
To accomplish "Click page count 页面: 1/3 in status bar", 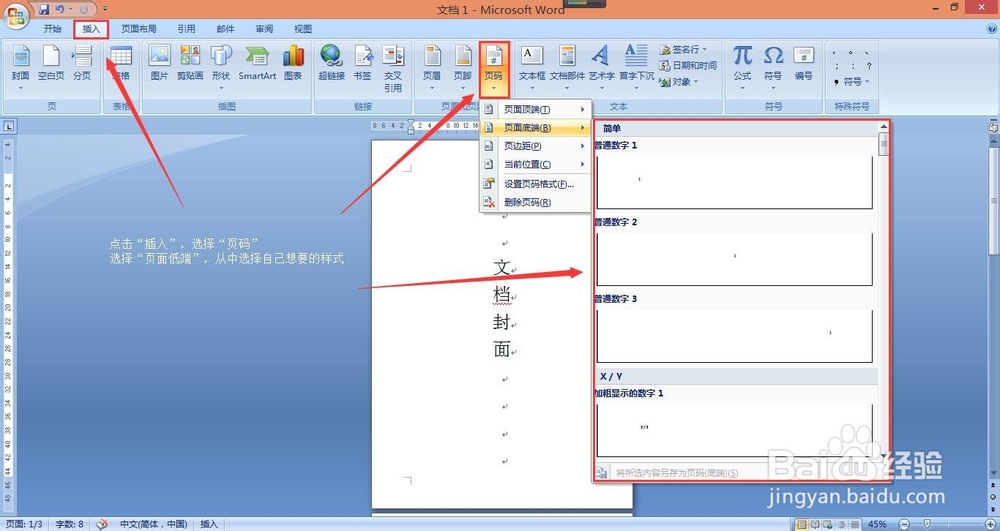I will [x=22, y=524].
